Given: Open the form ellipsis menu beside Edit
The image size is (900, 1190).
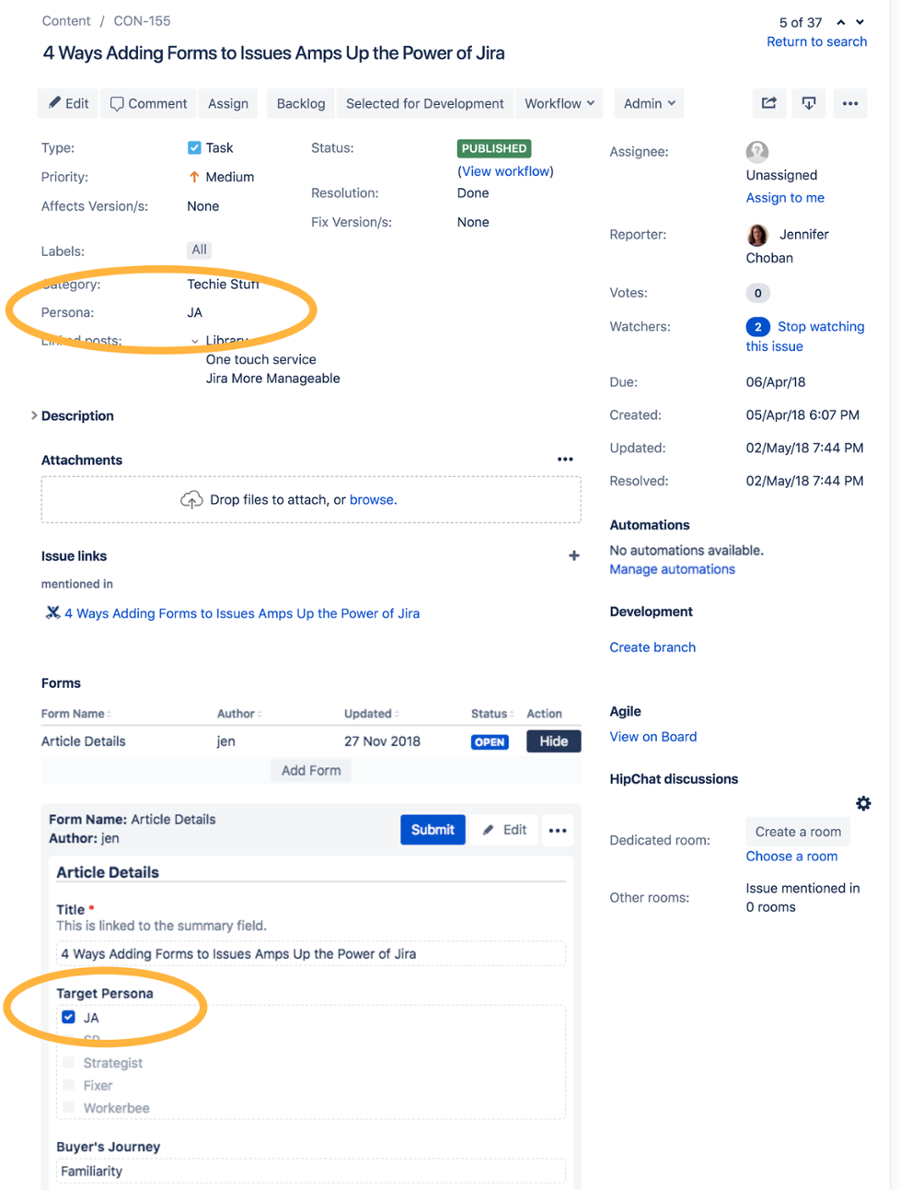Looking at the screenshot, I should pyautogui.click(x=558, y=830).
